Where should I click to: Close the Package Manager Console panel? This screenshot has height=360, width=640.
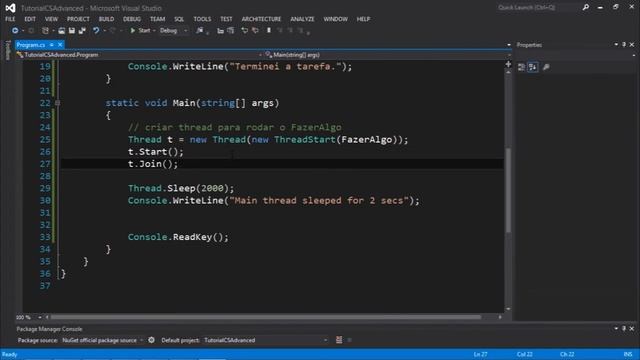click(x=632, y=329)
